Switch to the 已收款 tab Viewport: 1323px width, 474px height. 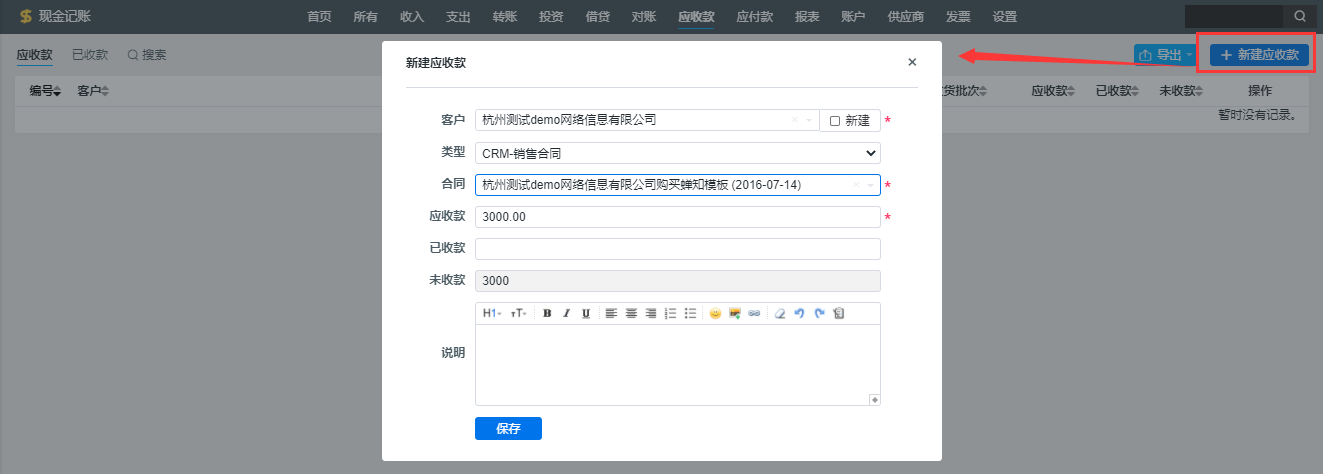90,55
